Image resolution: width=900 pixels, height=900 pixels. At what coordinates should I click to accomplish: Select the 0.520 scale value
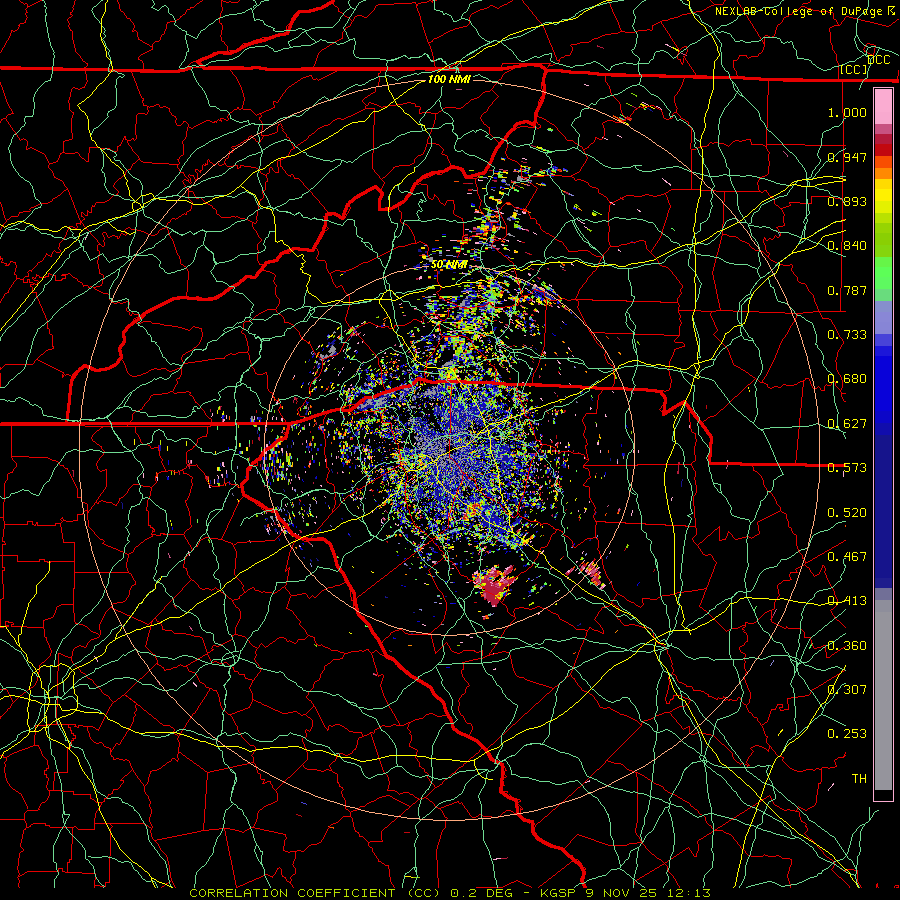847,513
